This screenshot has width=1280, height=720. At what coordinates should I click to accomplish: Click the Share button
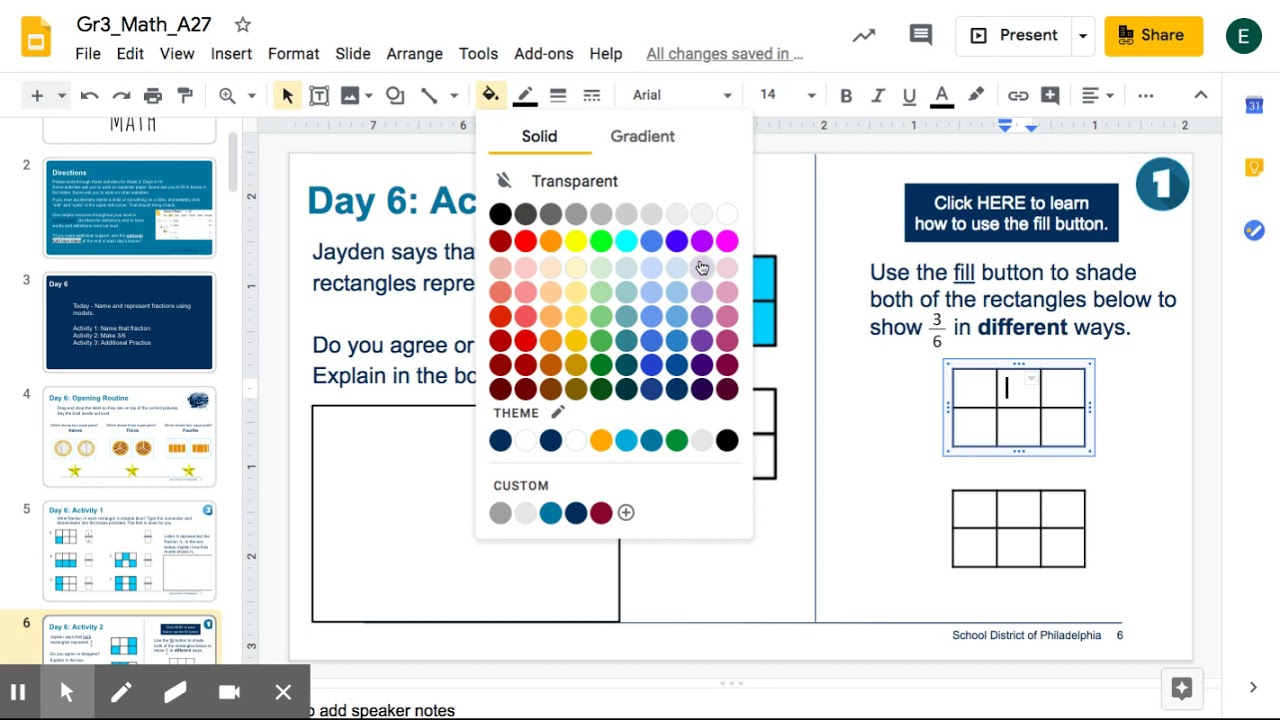pyautogui.click(x=1153, y=36)
